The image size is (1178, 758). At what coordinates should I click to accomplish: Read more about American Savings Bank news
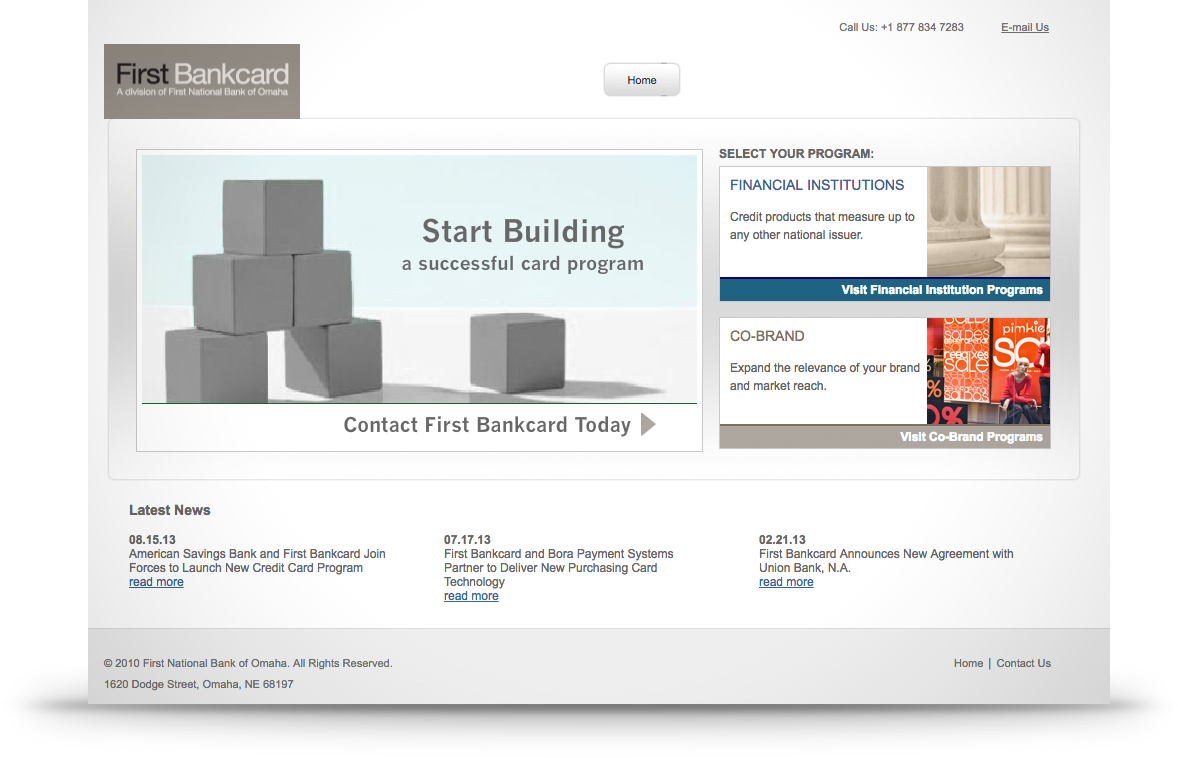click(x=156, y=582)
